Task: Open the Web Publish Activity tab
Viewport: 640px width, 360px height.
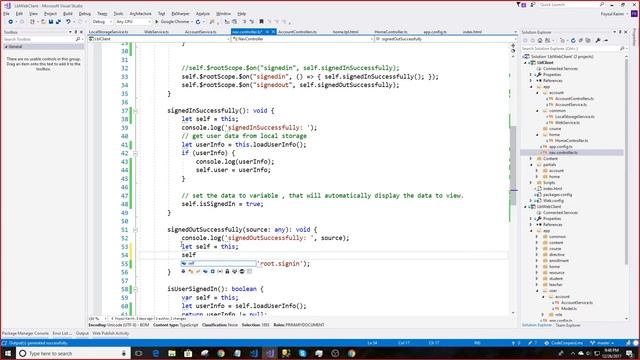Action: coord(110,333)
